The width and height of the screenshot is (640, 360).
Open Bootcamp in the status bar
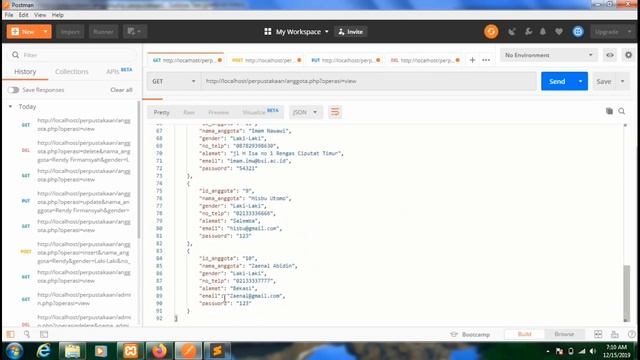[470, 334]
